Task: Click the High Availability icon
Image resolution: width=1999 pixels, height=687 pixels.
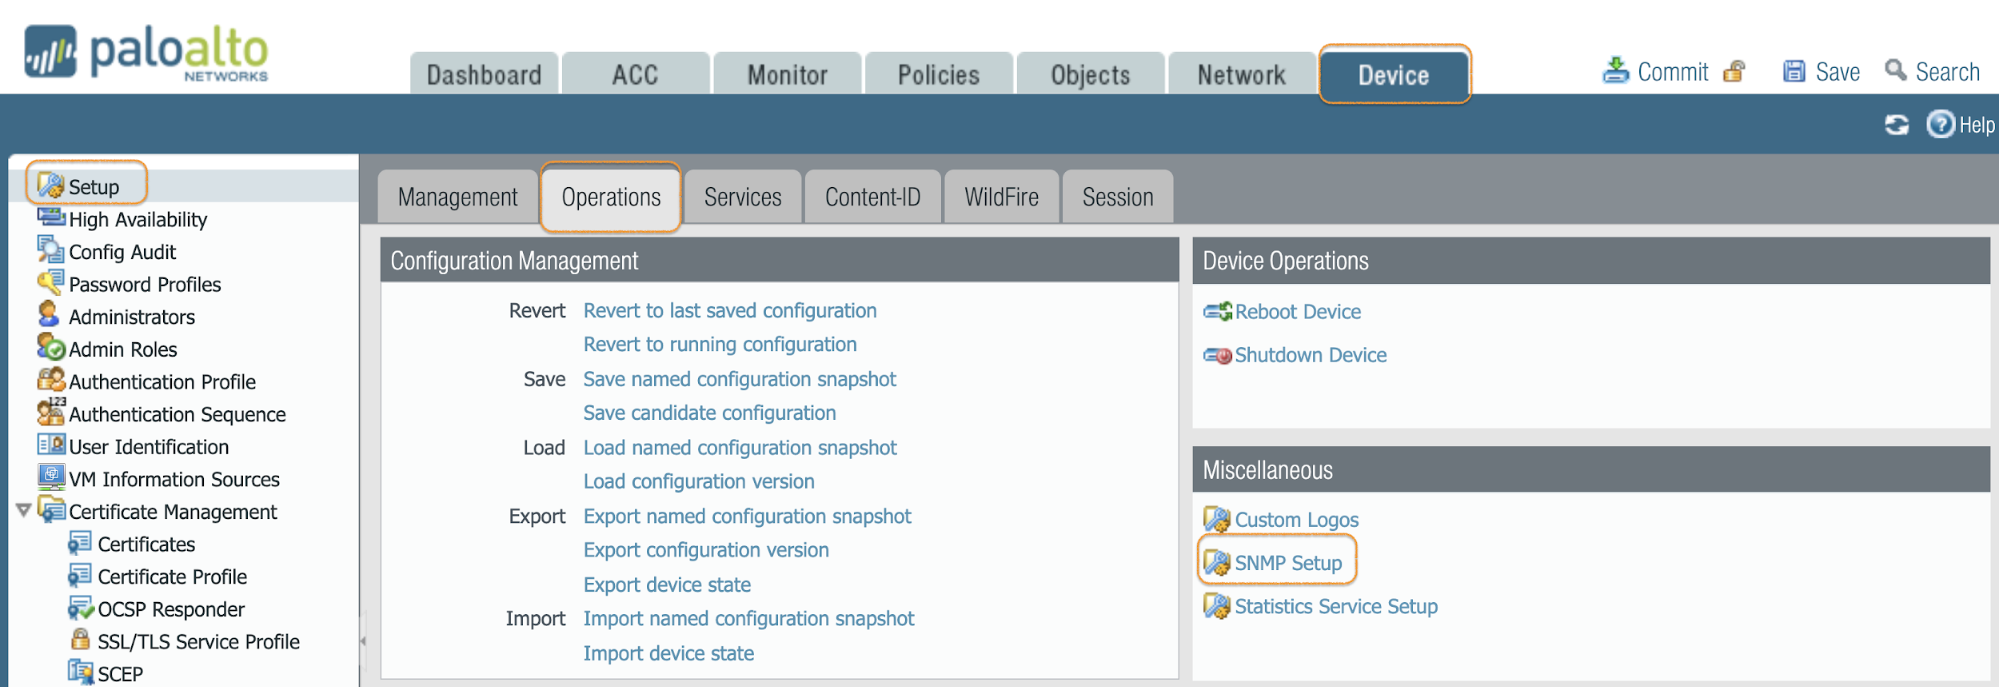Action: [x=51, y=217]
